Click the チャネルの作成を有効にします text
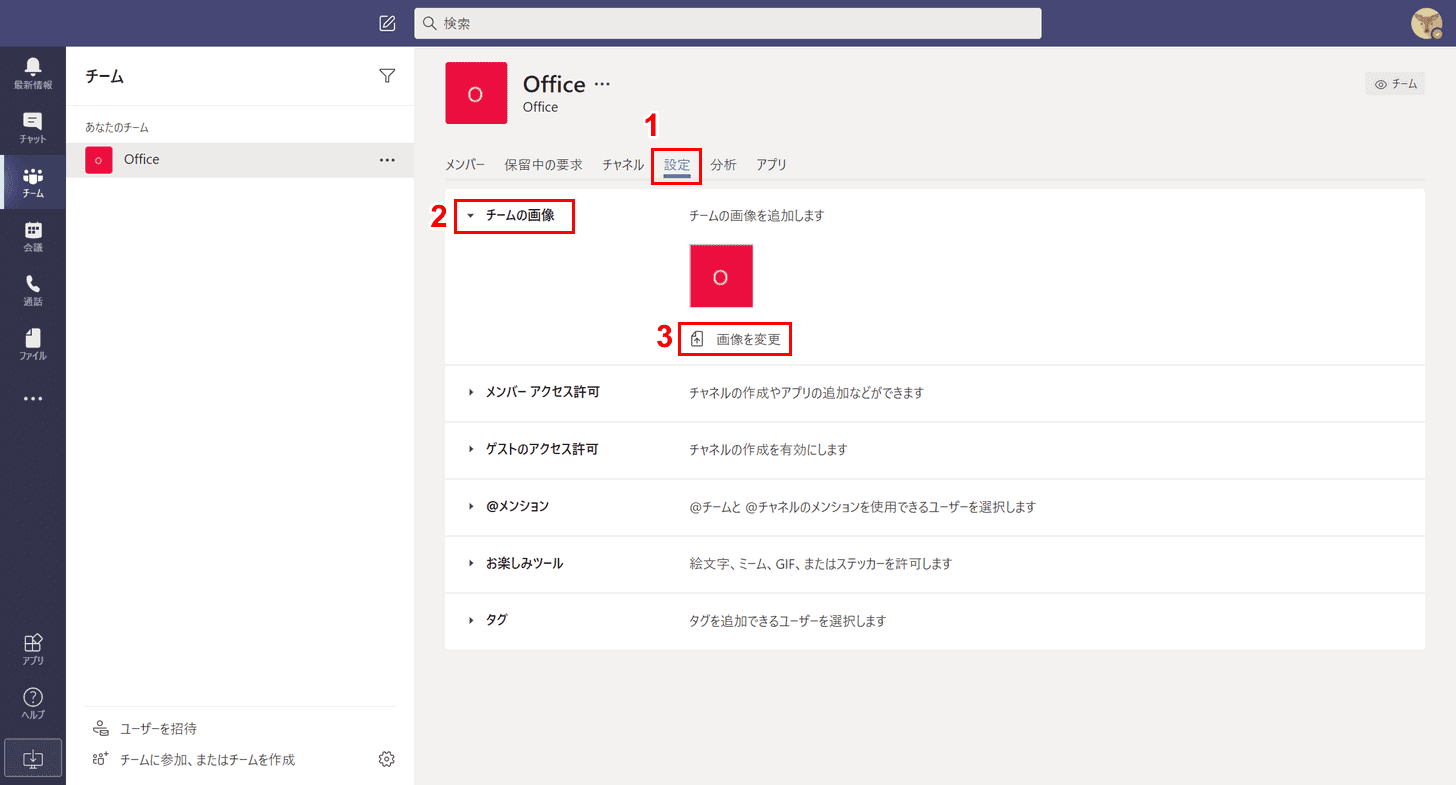The width and height of the screenshot is (1456, 785). click(768, 450)
